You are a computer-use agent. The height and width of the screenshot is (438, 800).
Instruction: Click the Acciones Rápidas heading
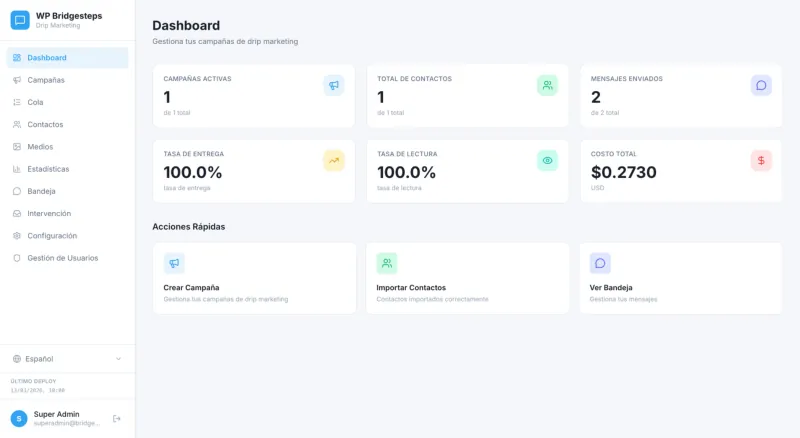coord(189,227)
